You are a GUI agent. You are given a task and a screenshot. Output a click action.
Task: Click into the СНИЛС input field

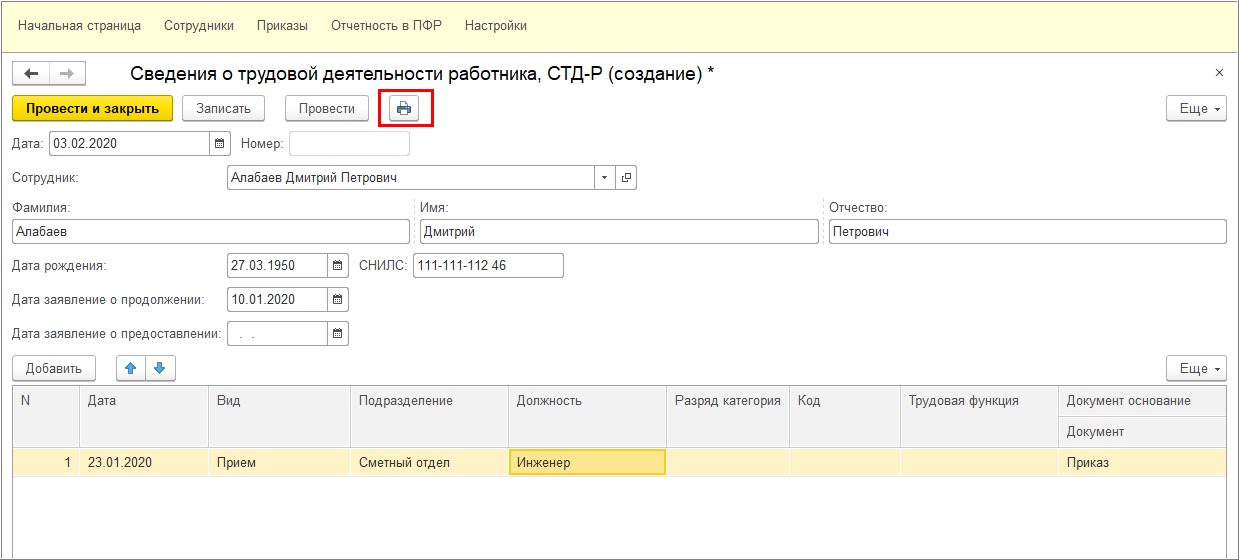point(488,266)
